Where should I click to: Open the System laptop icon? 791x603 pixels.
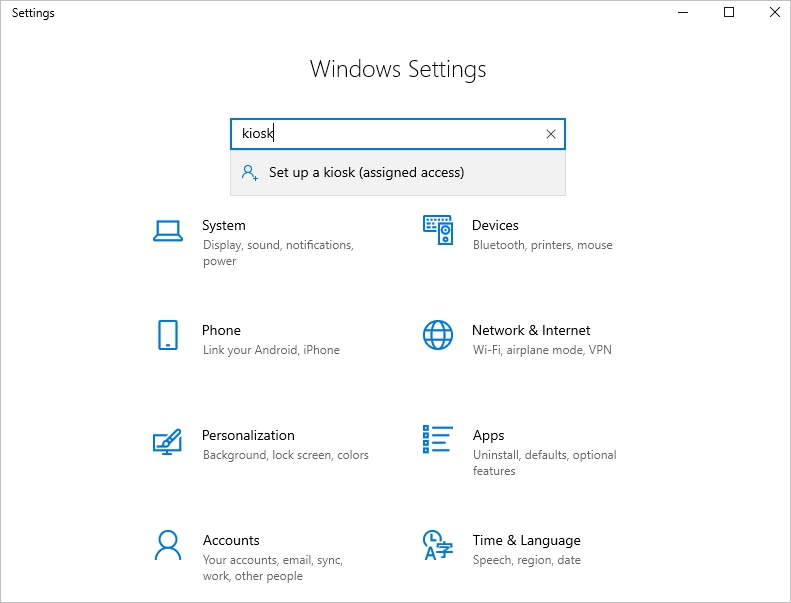168,231
